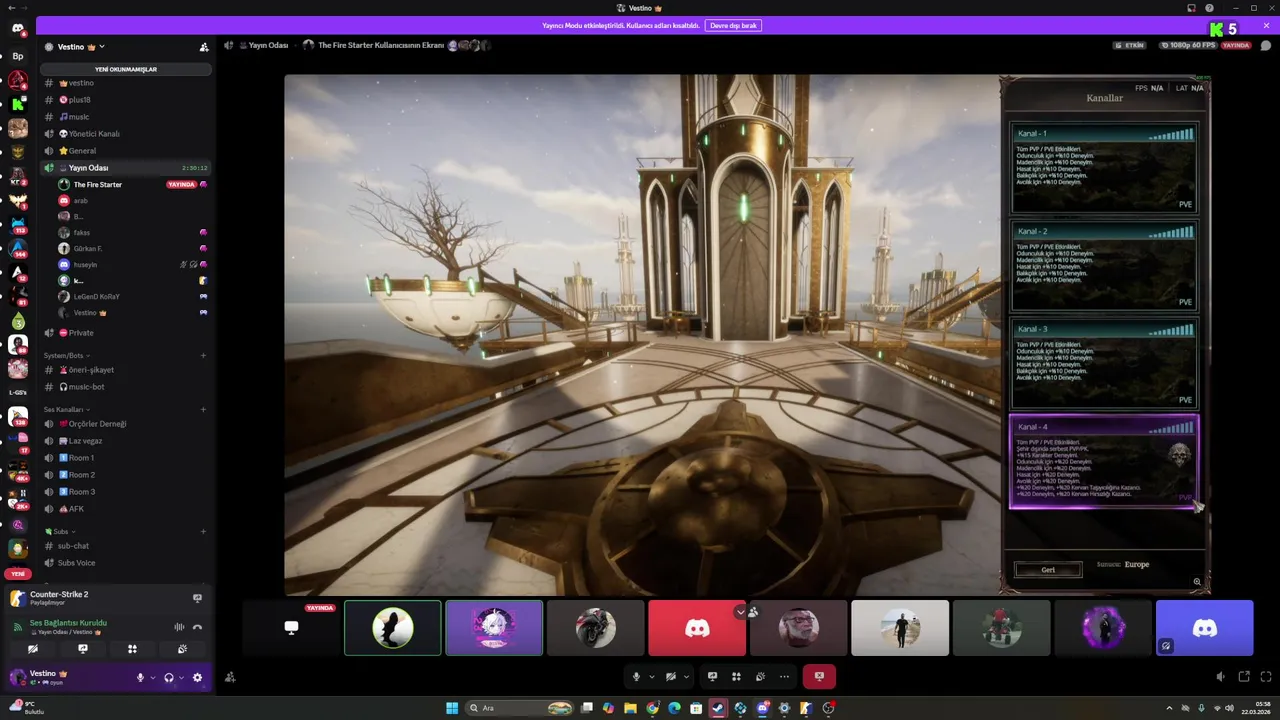
Task: Expand camera options in stream controls
Action: click(x=686, y=677)
